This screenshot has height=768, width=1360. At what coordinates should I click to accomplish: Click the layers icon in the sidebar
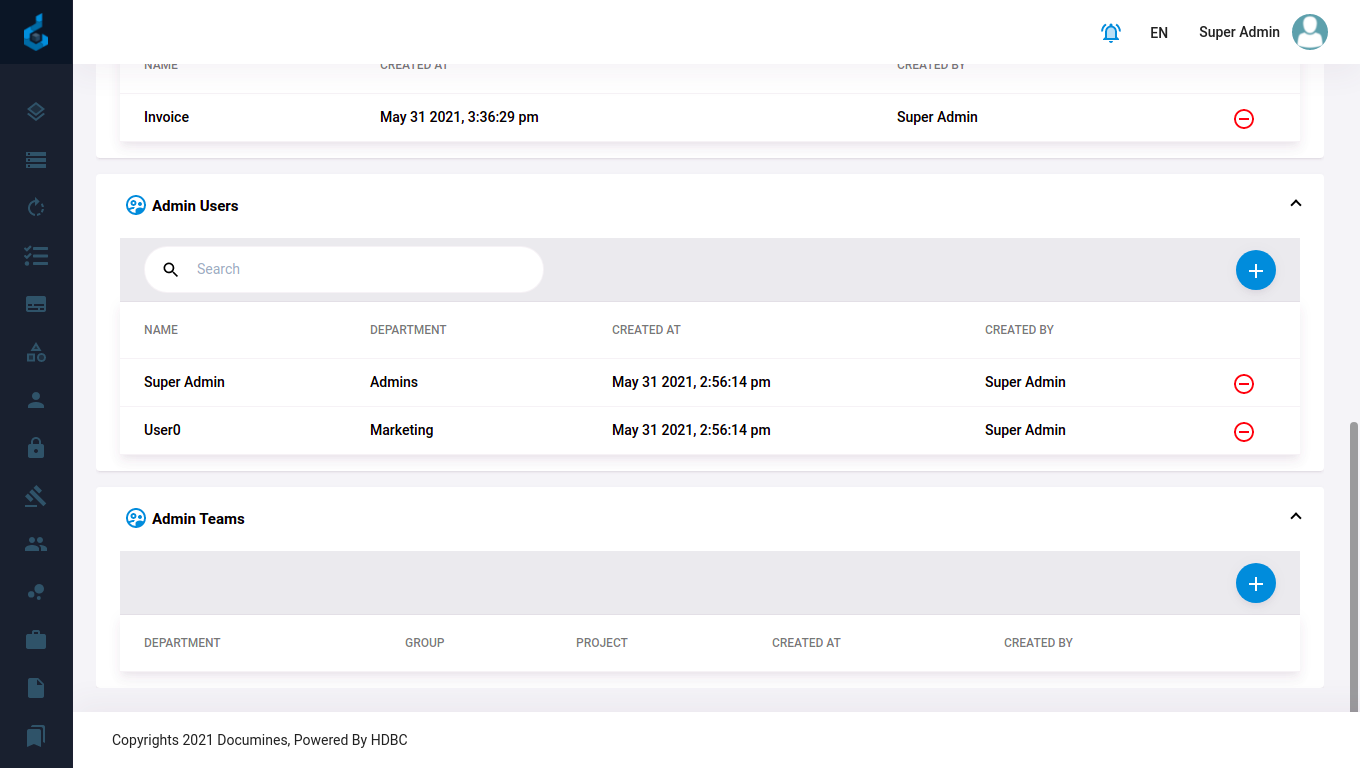[36, 112]
